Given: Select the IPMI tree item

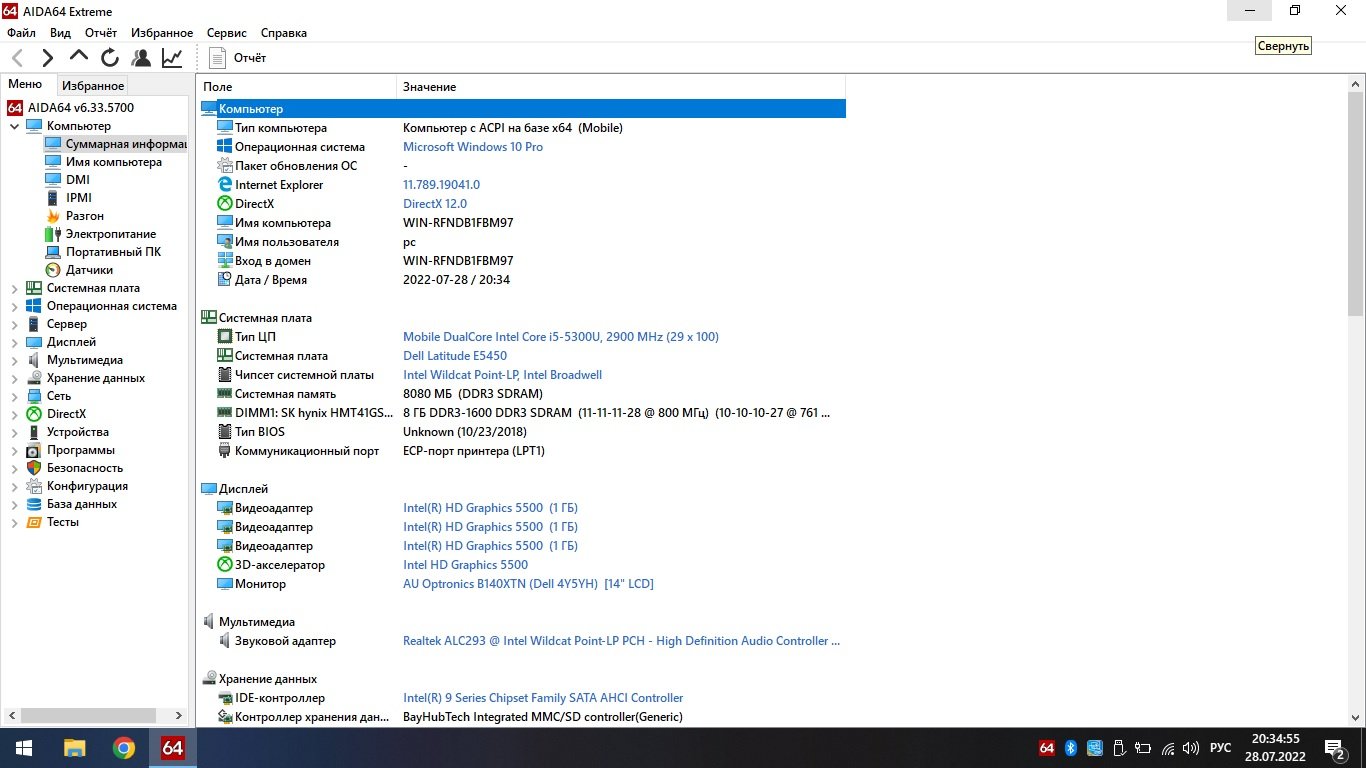Looking at the screenshot, I should [78, 198].
